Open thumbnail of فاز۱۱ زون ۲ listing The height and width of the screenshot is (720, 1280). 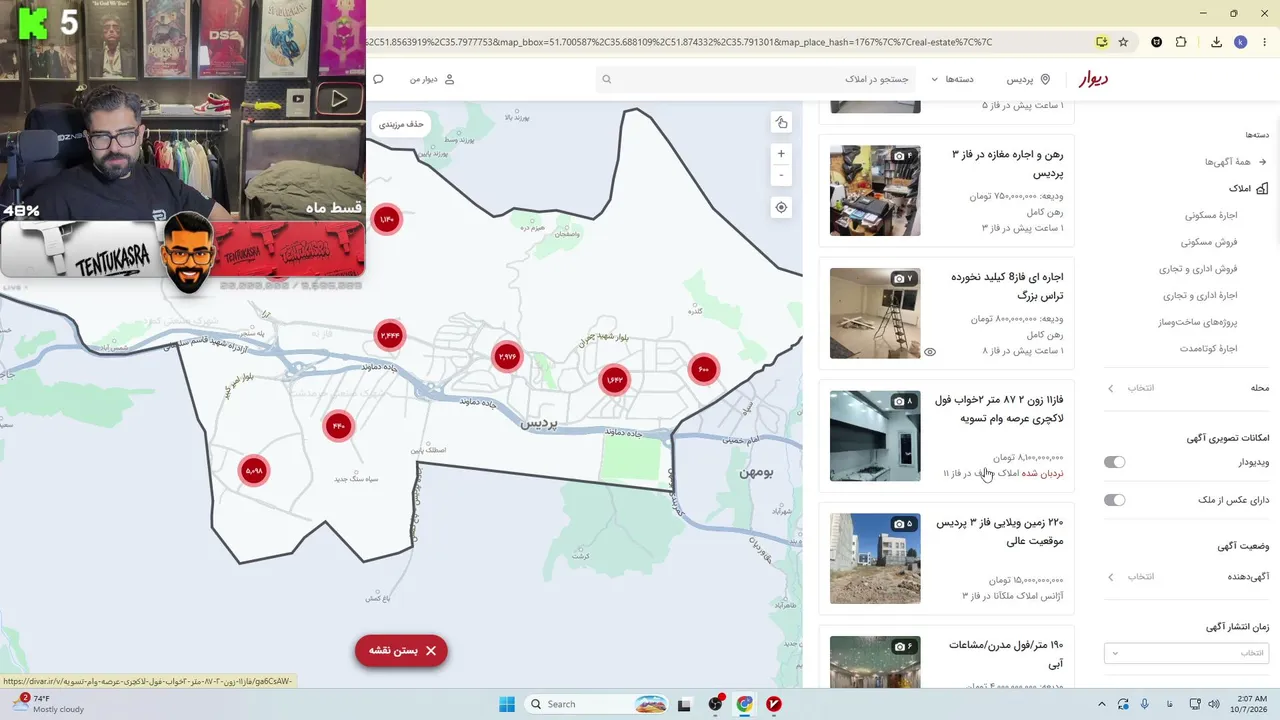[x=875, y=436]
